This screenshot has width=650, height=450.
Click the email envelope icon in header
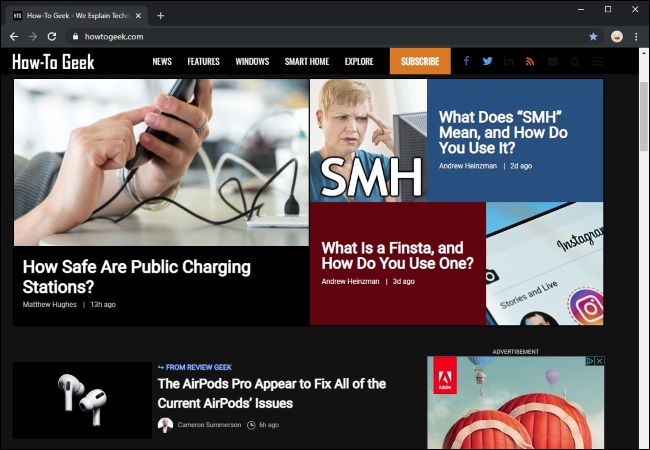pyautogui.click(x=553, y=61)
